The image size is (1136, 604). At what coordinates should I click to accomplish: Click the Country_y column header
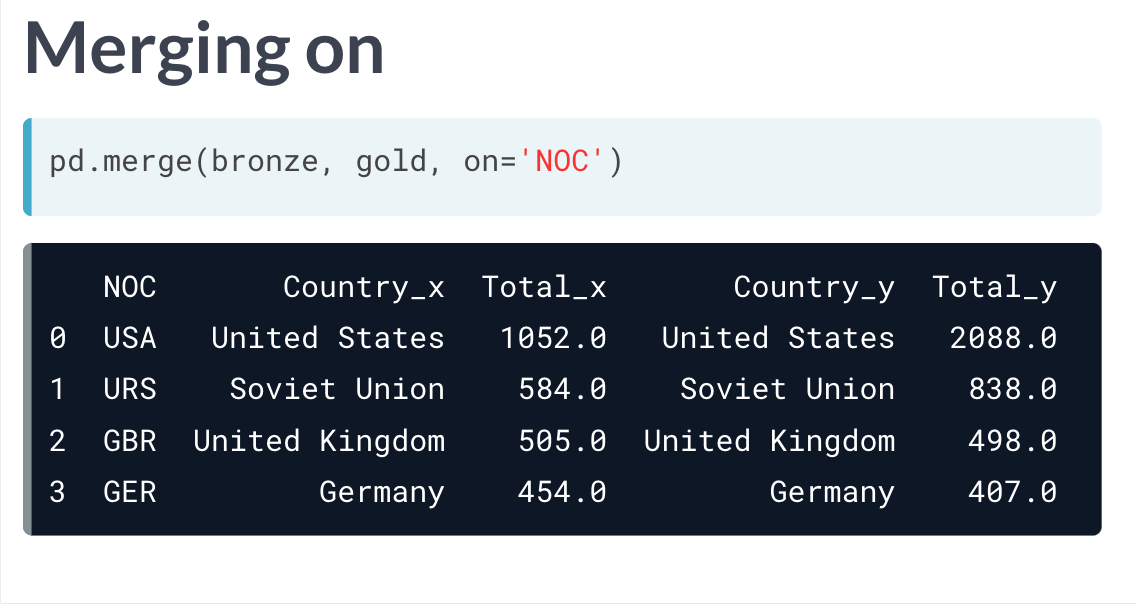click(814, 288)
